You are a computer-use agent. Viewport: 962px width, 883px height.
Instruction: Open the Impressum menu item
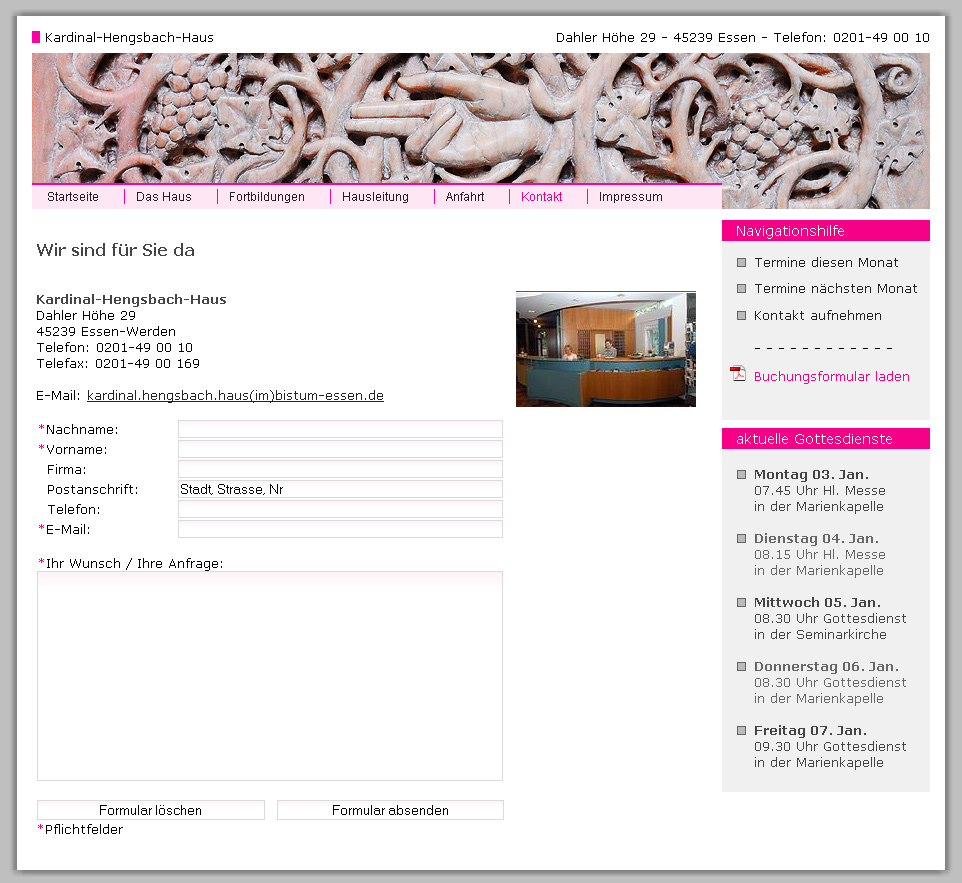pos(630,197)
